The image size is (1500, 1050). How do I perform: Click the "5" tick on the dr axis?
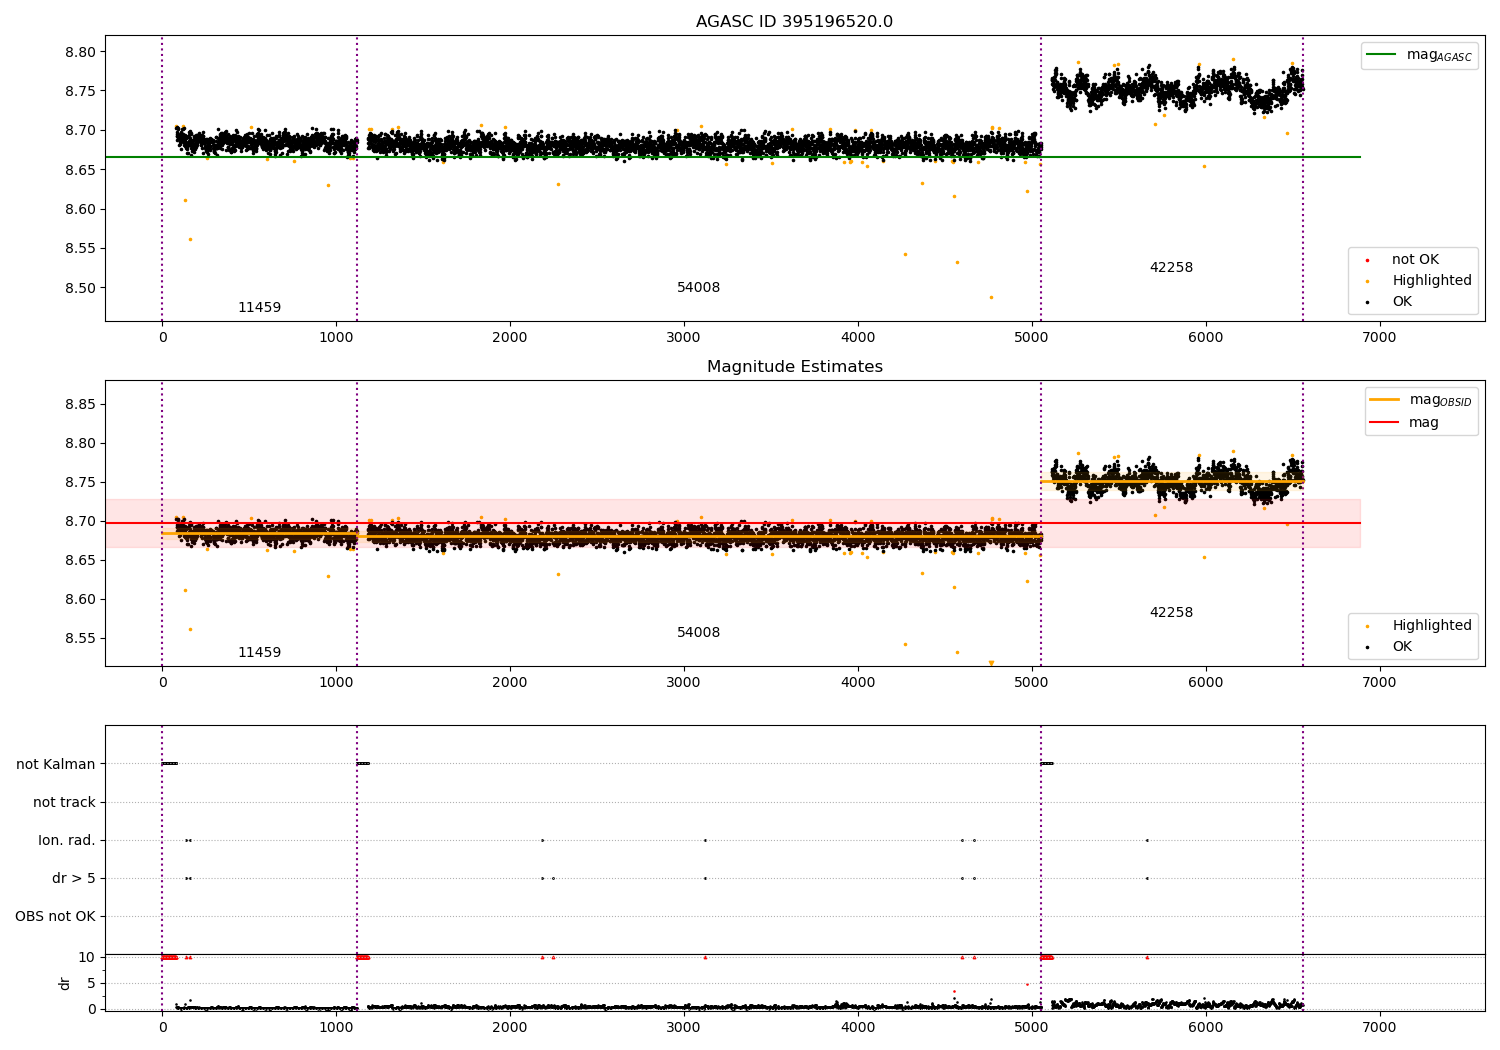(x=91, y=983)
